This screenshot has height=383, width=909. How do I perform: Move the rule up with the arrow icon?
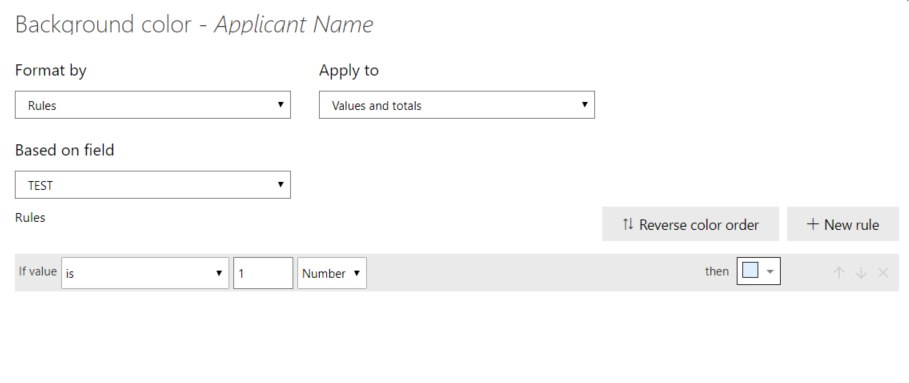(x=838, y=273)
